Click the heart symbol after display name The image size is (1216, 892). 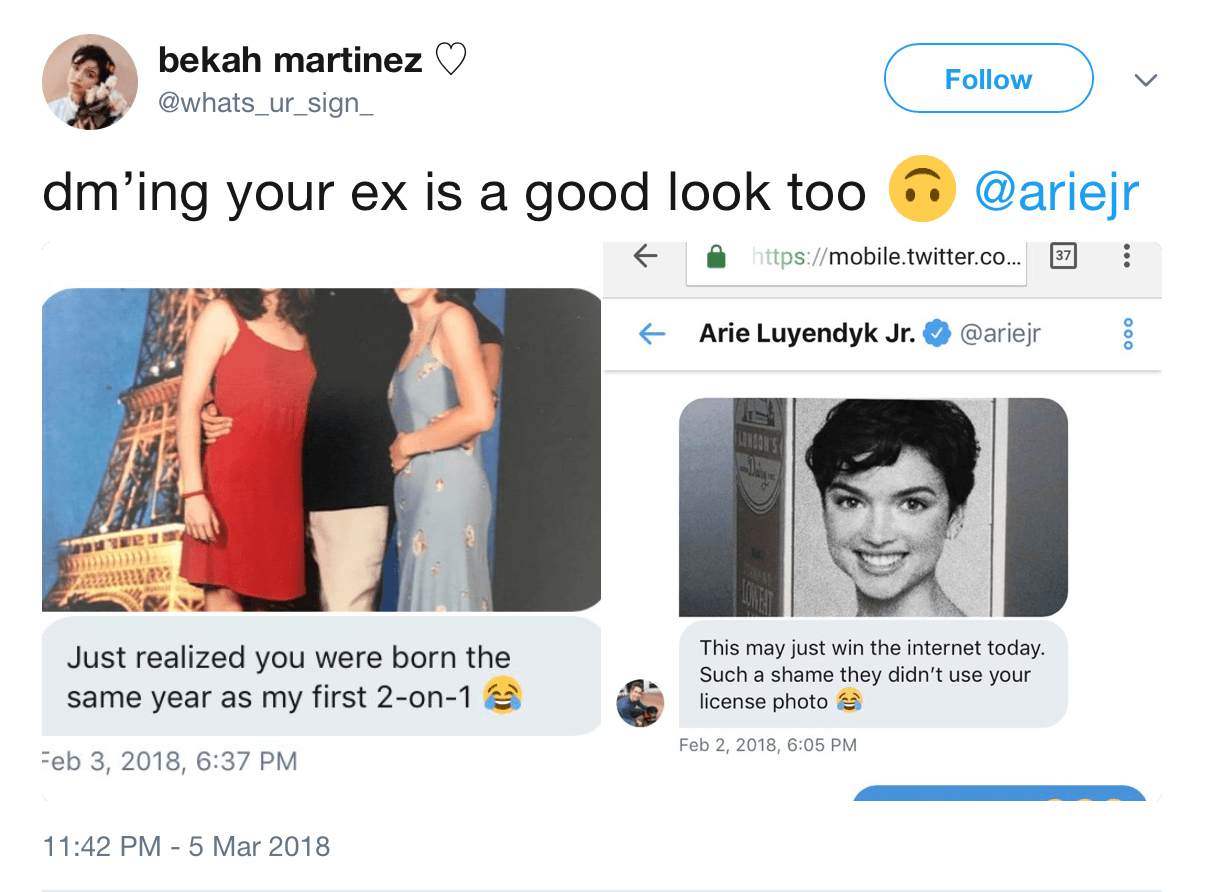(452, 61)
